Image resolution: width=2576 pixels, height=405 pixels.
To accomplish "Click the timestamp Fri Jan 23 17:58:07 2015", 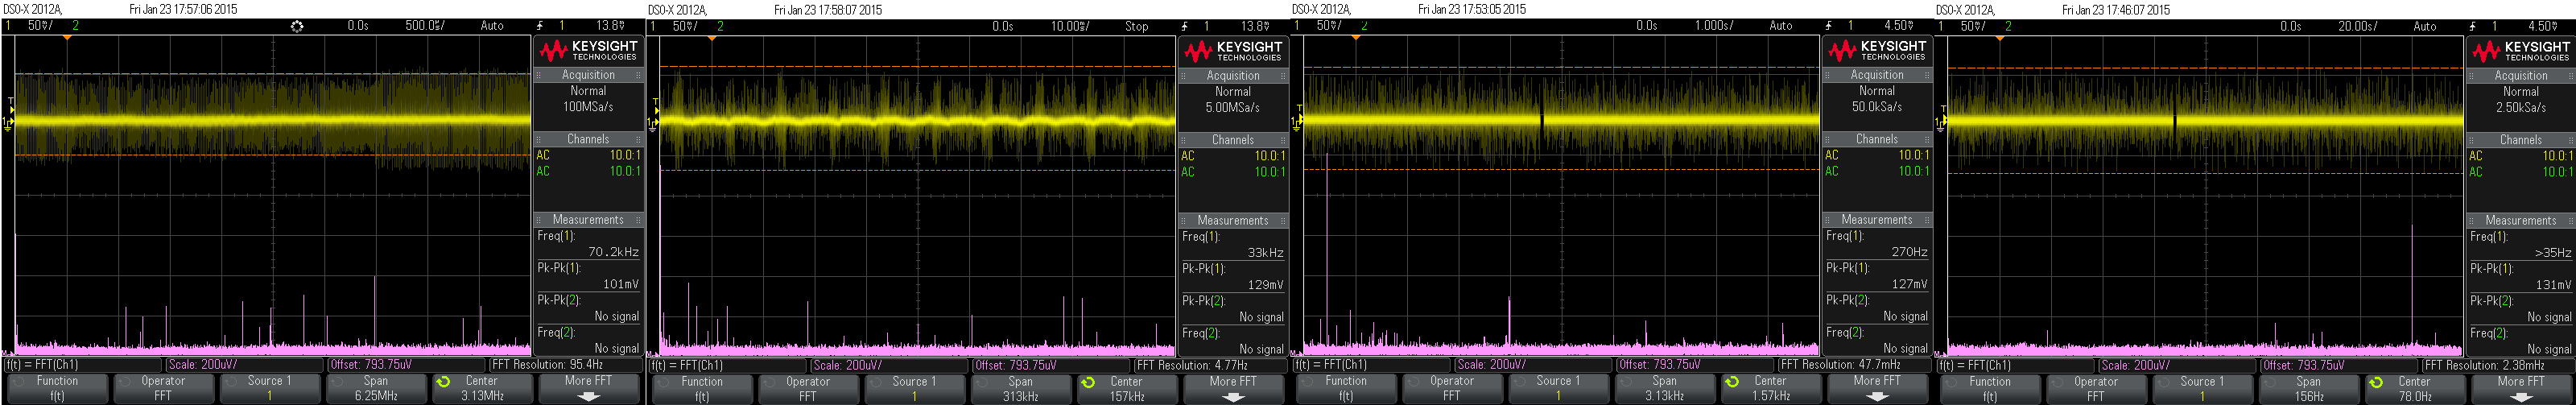I will pyautogui.click(x=828, y=10).
